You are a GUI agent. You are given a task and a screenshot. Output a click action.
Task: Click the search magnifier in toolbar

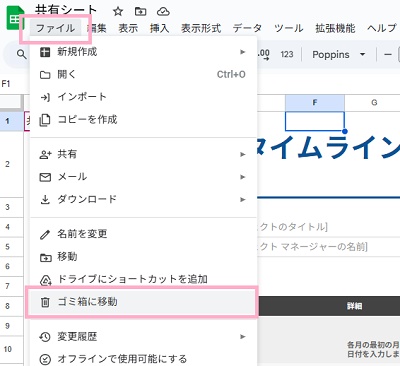point(21,54)
